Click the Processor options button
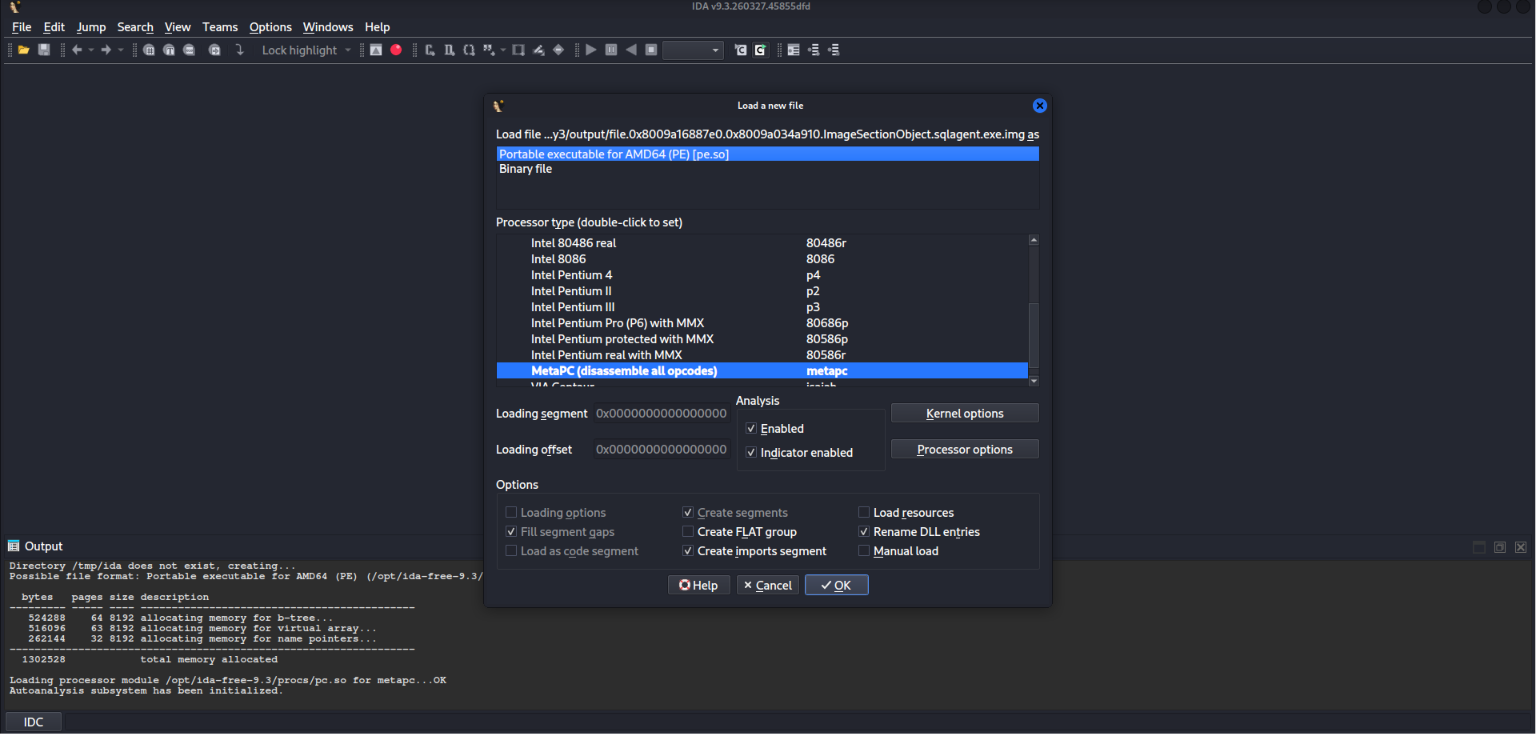1536x734 pixels. pyautogui.click(x=965, y=449)
